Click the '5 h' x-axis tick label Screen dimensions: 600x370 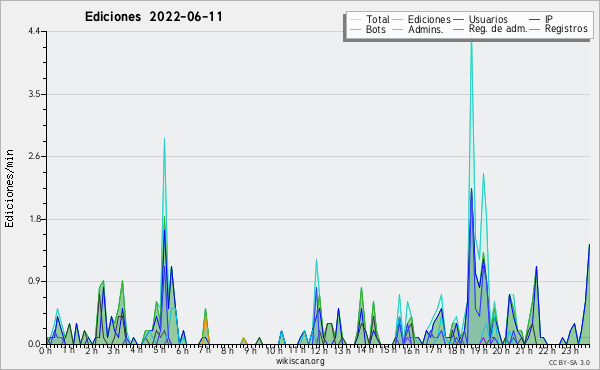159,351
